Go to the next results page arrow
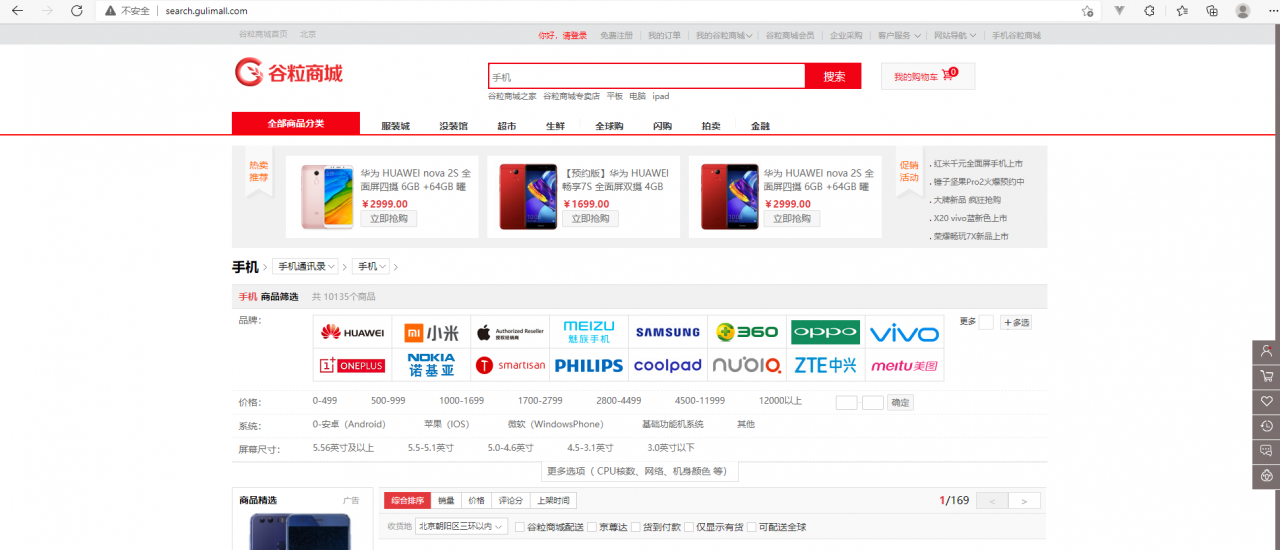This screenshot has width=1280, height=550. [x=1024, y=501]
